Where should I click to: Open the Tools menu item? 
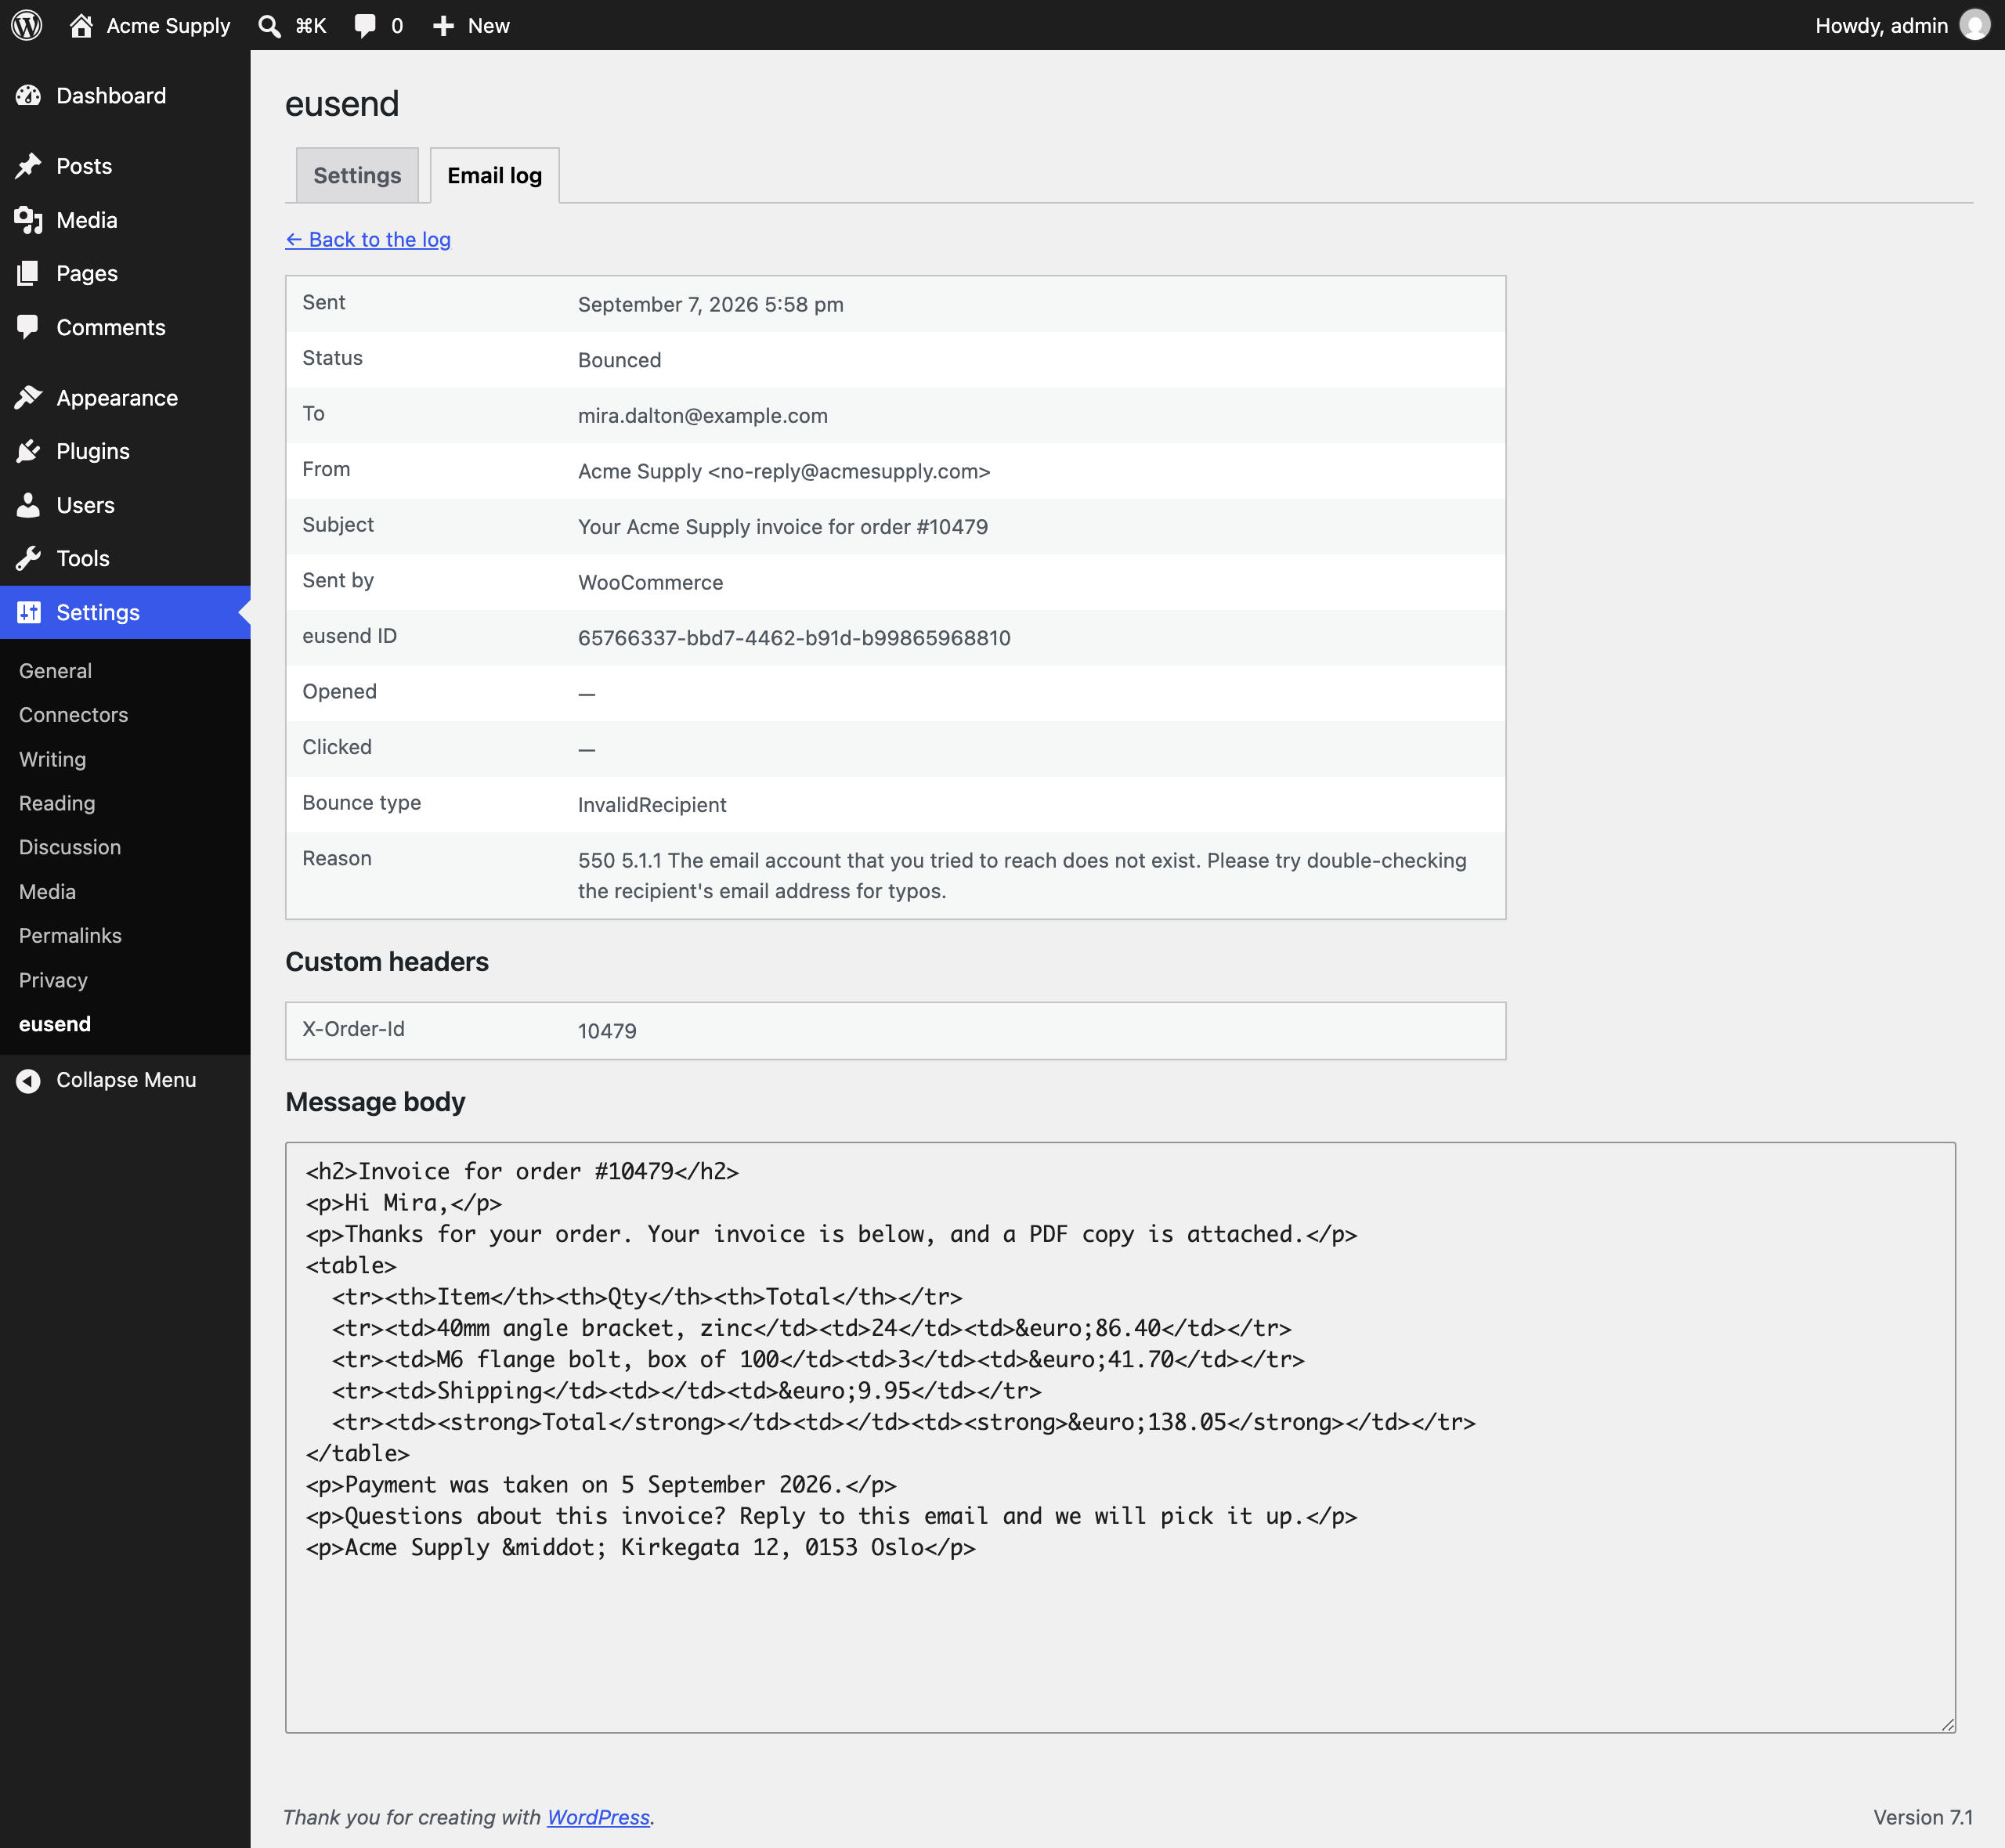[x=125, y=558]
